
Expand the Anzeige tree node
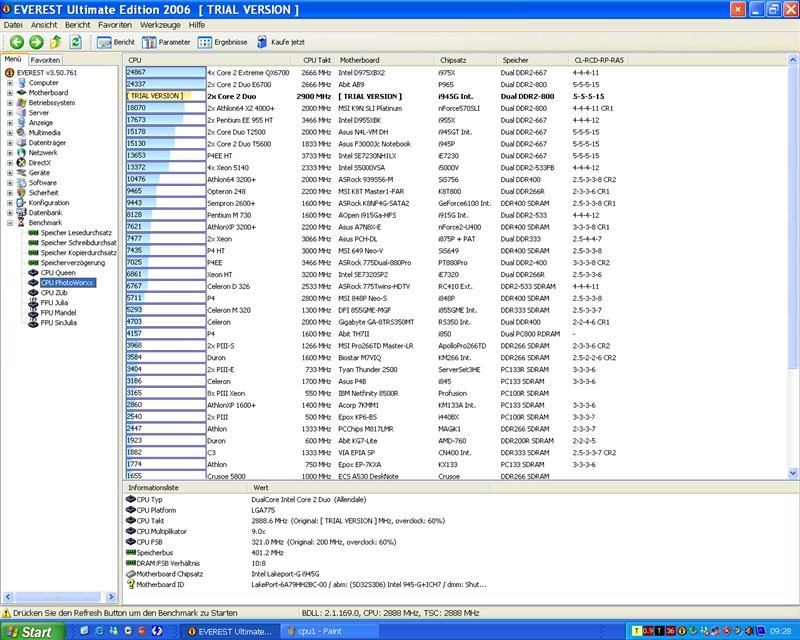pos(10,122)
